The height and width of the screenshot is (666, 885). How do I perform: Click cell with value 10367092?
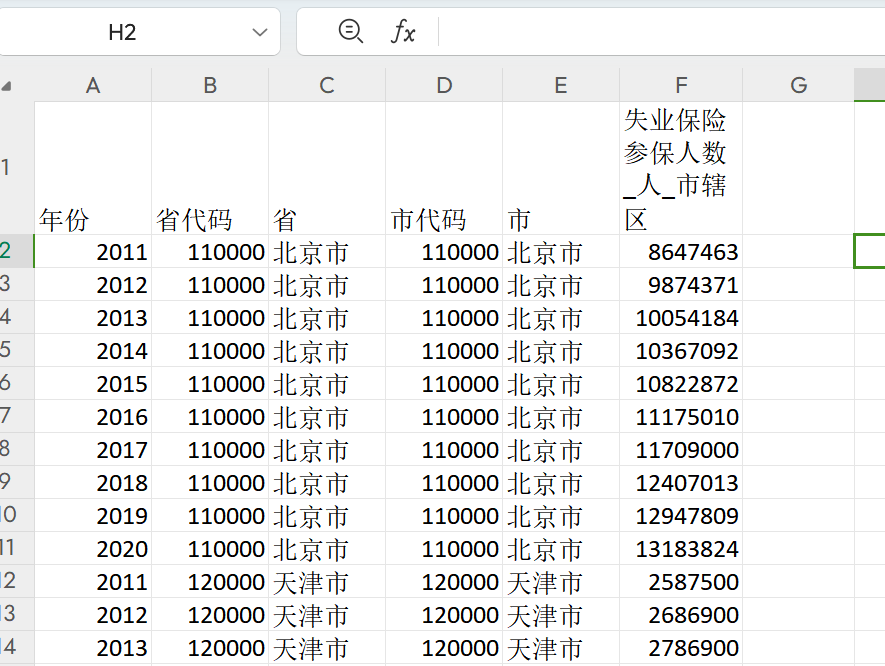[681, 350]
